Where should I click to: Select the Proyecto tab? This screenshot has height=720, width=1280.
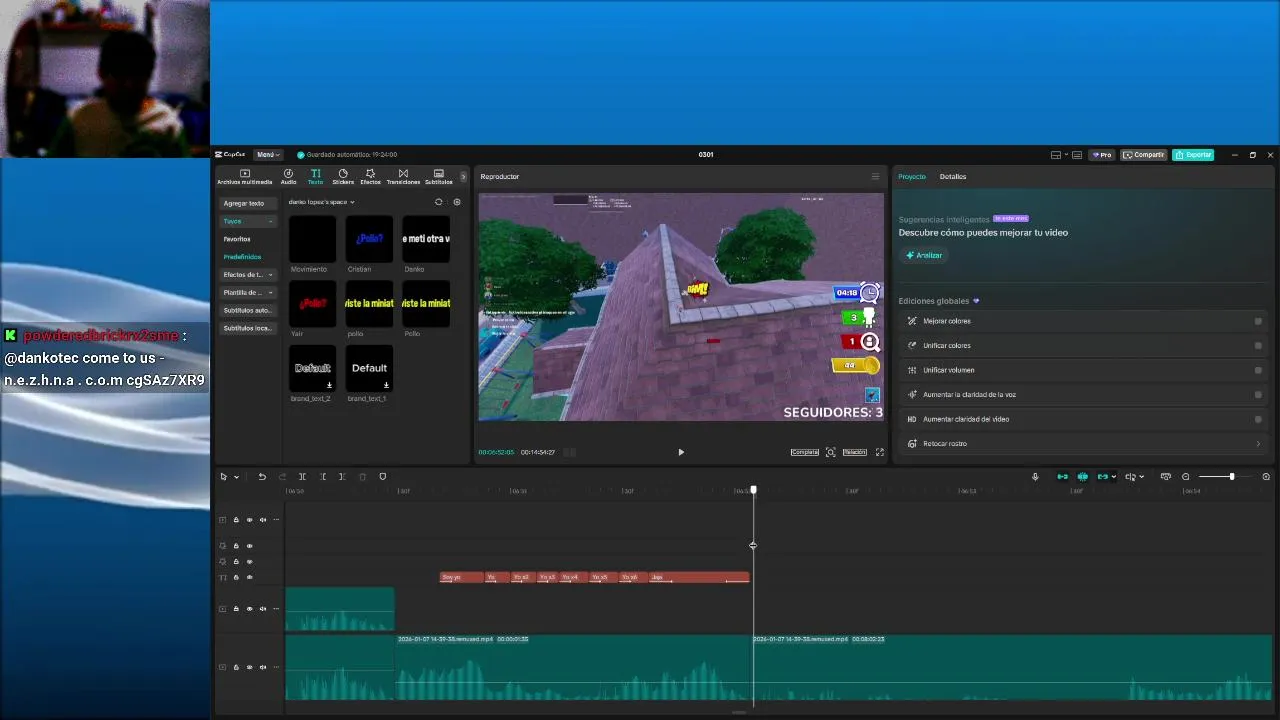(912, 177)
